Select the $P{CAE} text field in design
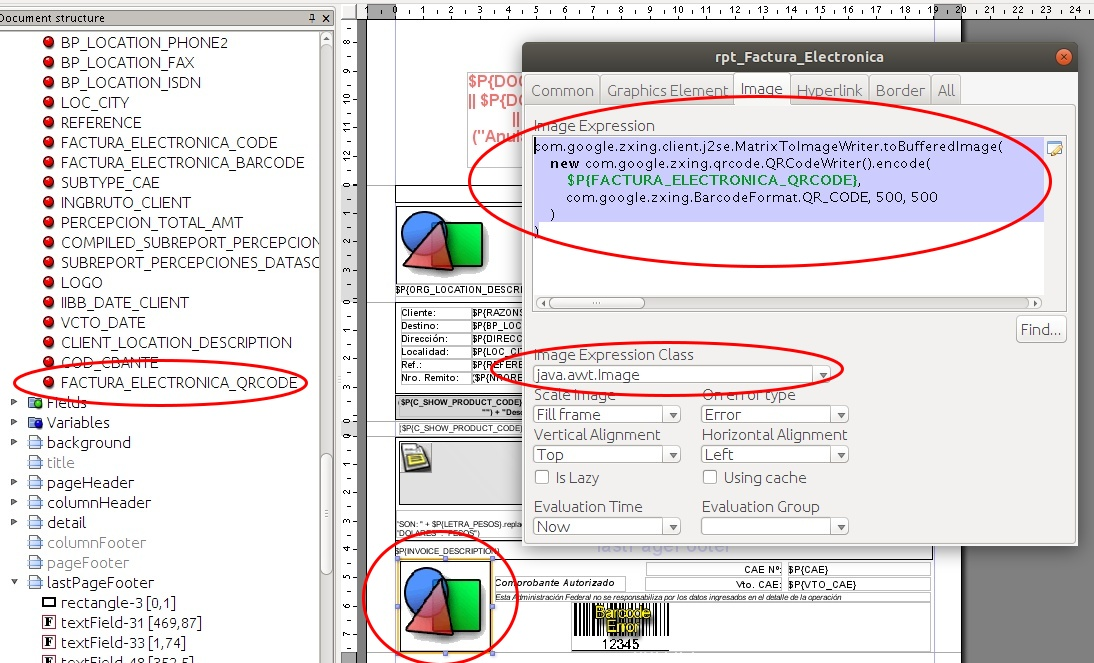 click(858, 569)
